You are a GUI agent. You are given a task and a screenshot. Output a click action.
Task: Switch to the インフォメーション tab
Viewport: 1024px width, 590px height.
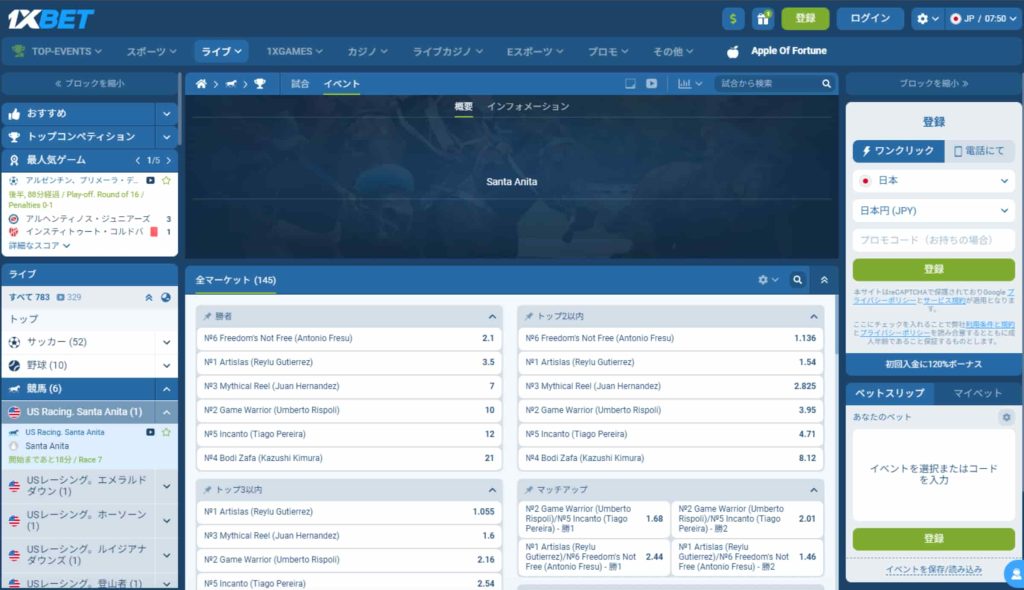528,107
